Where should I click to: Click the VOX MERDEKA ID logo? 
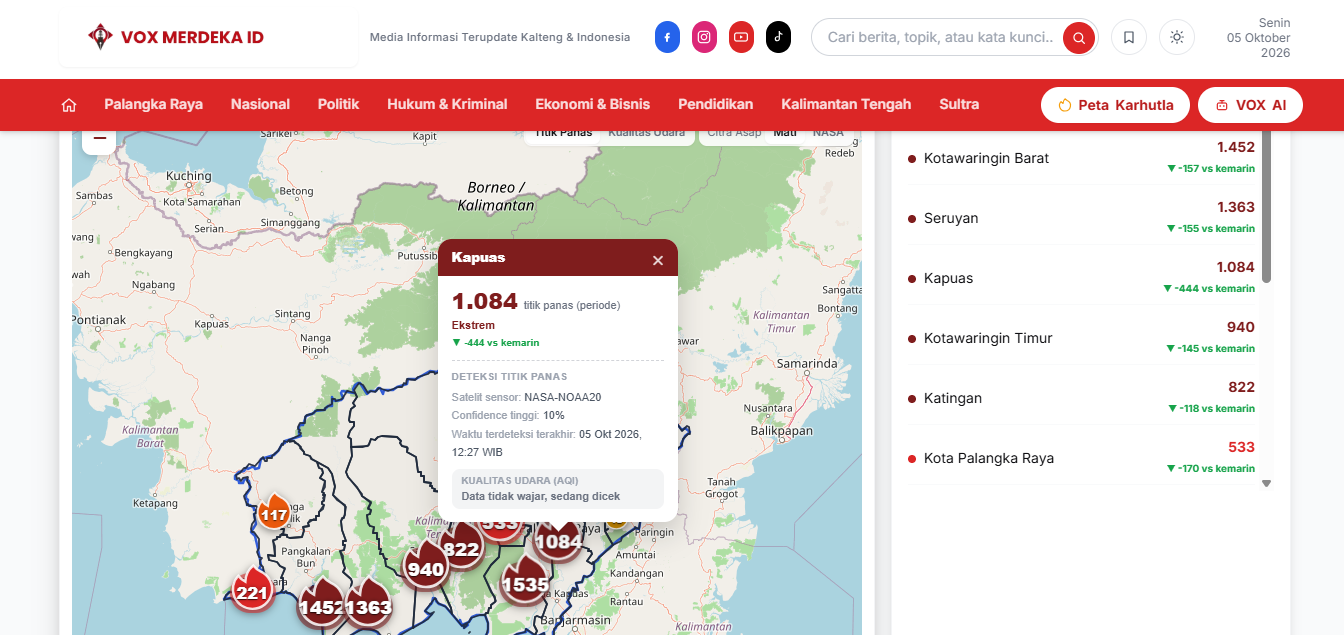176,37
